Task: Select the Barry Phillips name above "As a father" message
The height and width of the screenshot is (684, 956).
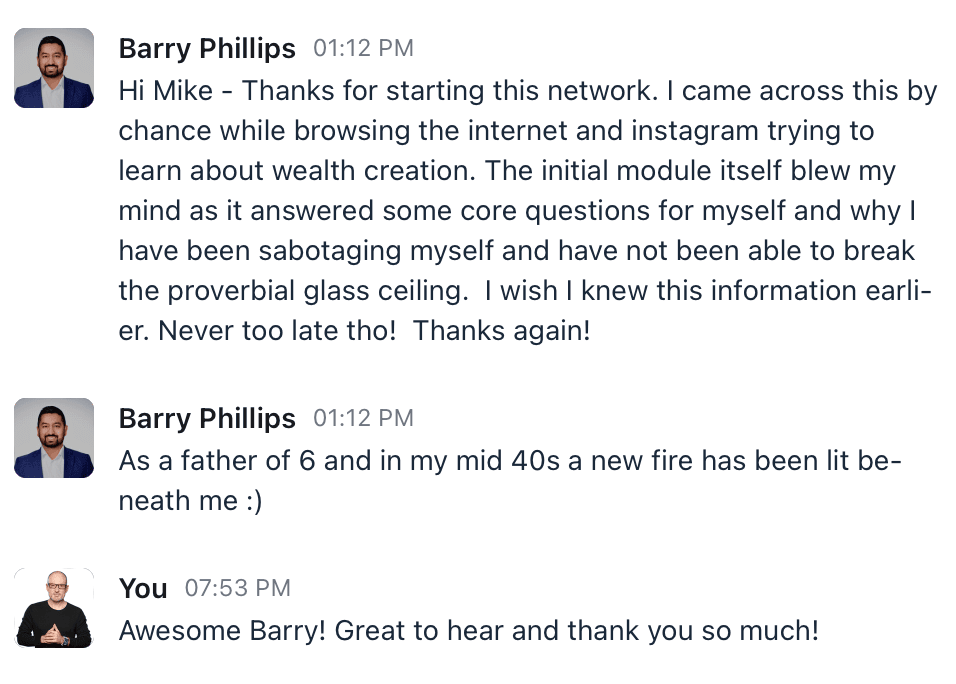Action: pos(207,418)
